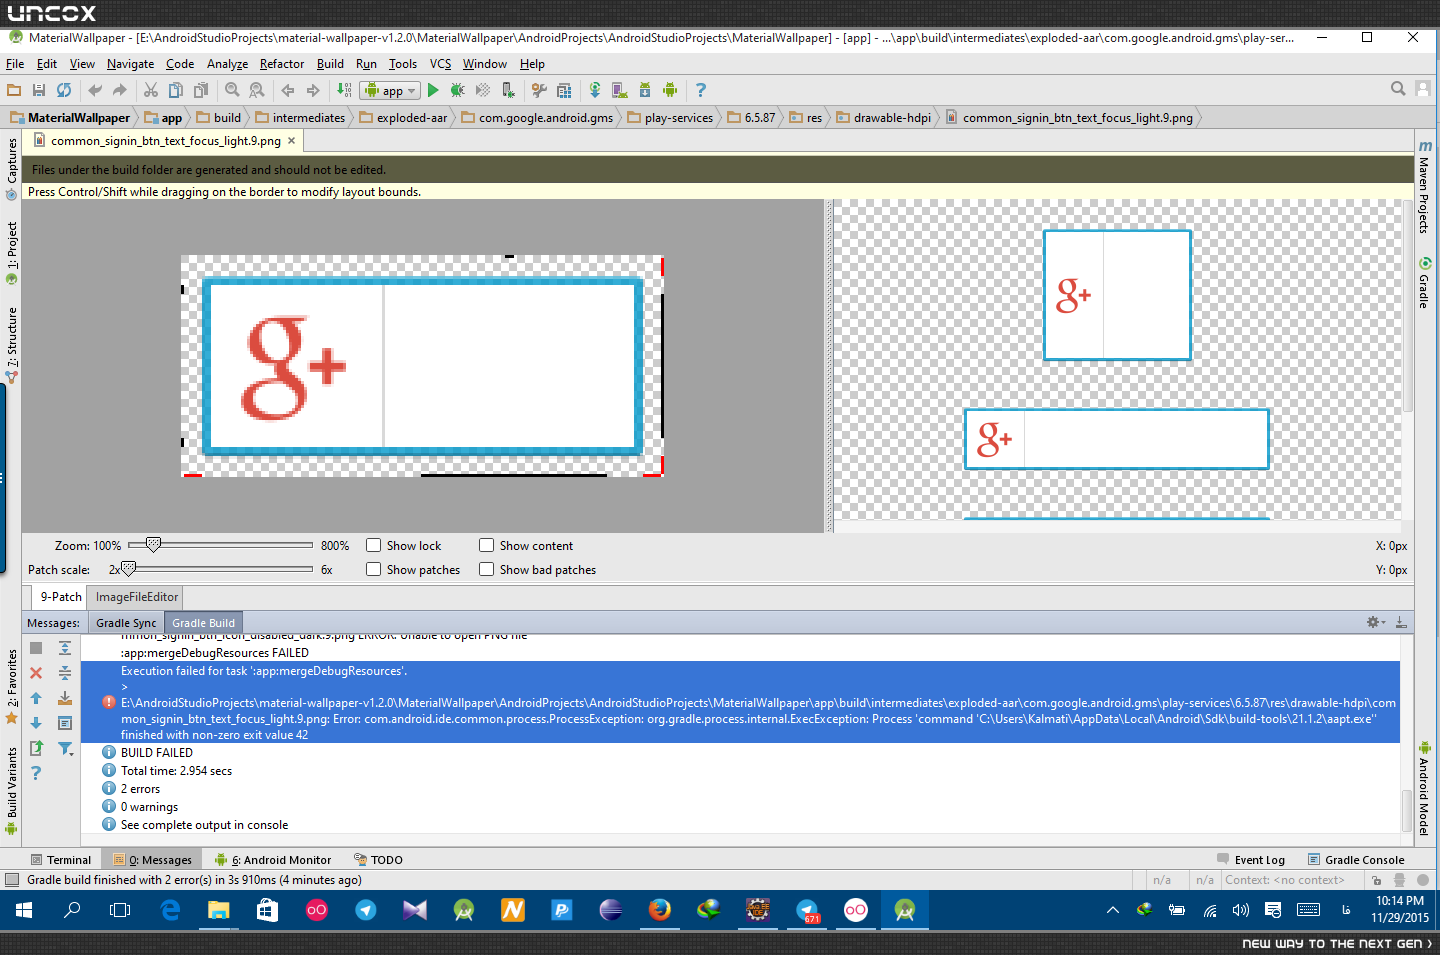Screen dimensions: 1440x955
Task: Select the BUILD FAILED message line
Action: [x=157, y=753]
